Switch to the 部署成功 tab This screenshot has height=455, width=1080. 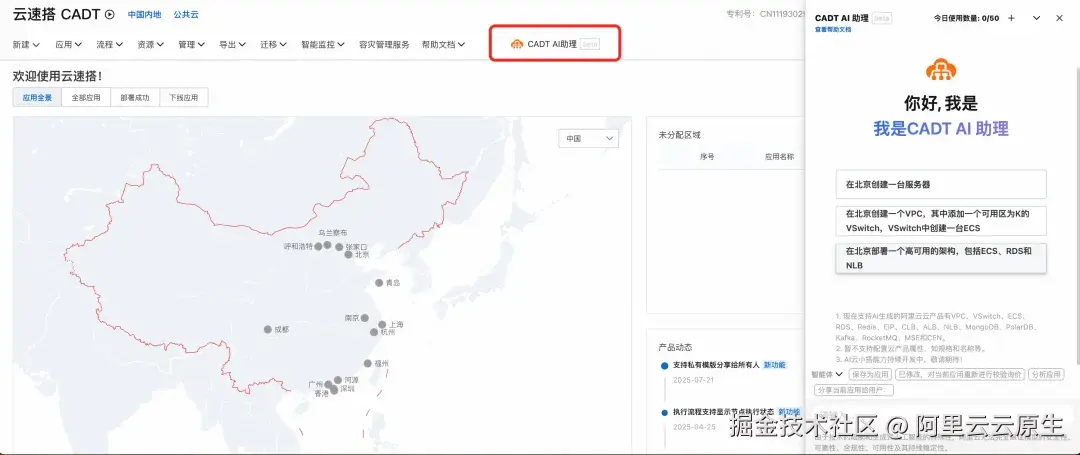click(x=135, y=98)
